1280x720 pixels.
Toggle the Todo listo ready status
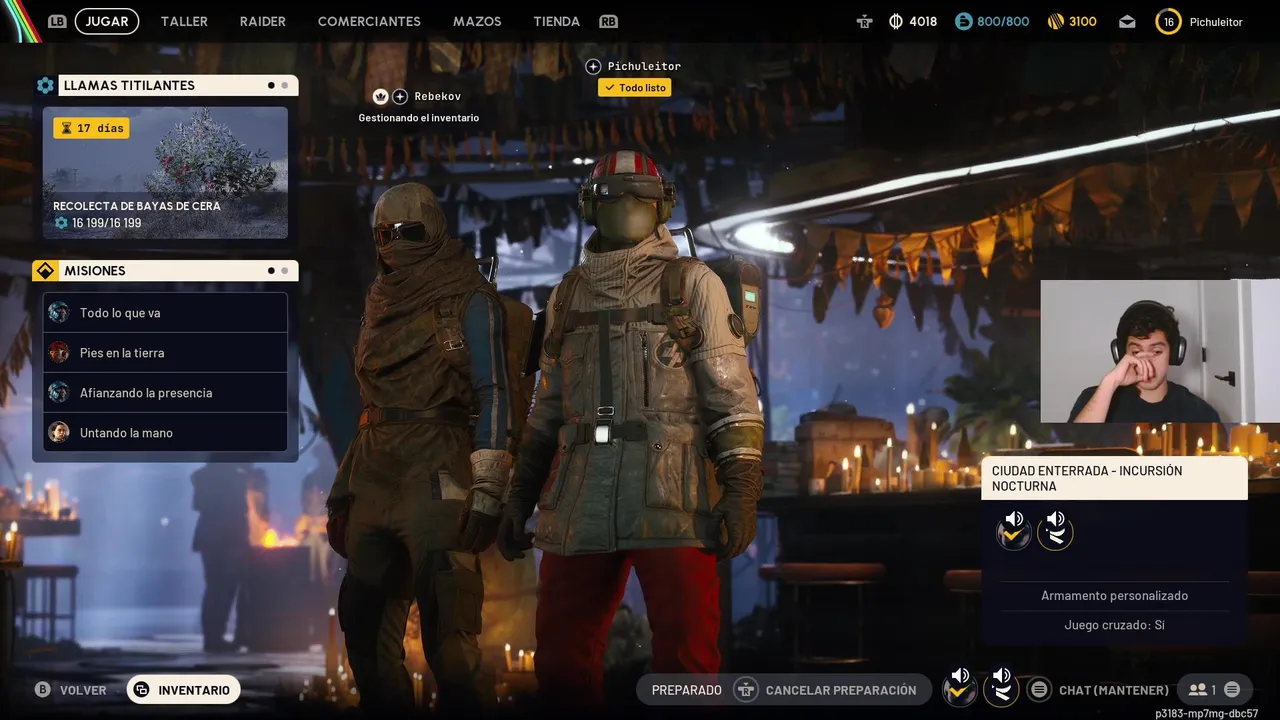click(x=635, y=88)
